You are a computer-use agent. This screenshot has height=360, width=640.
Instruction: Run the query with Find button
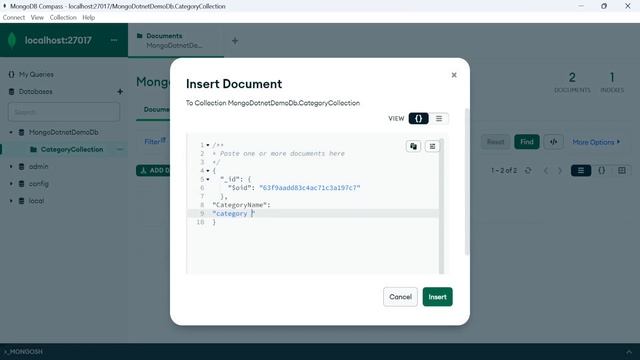[x=527, y=142]
